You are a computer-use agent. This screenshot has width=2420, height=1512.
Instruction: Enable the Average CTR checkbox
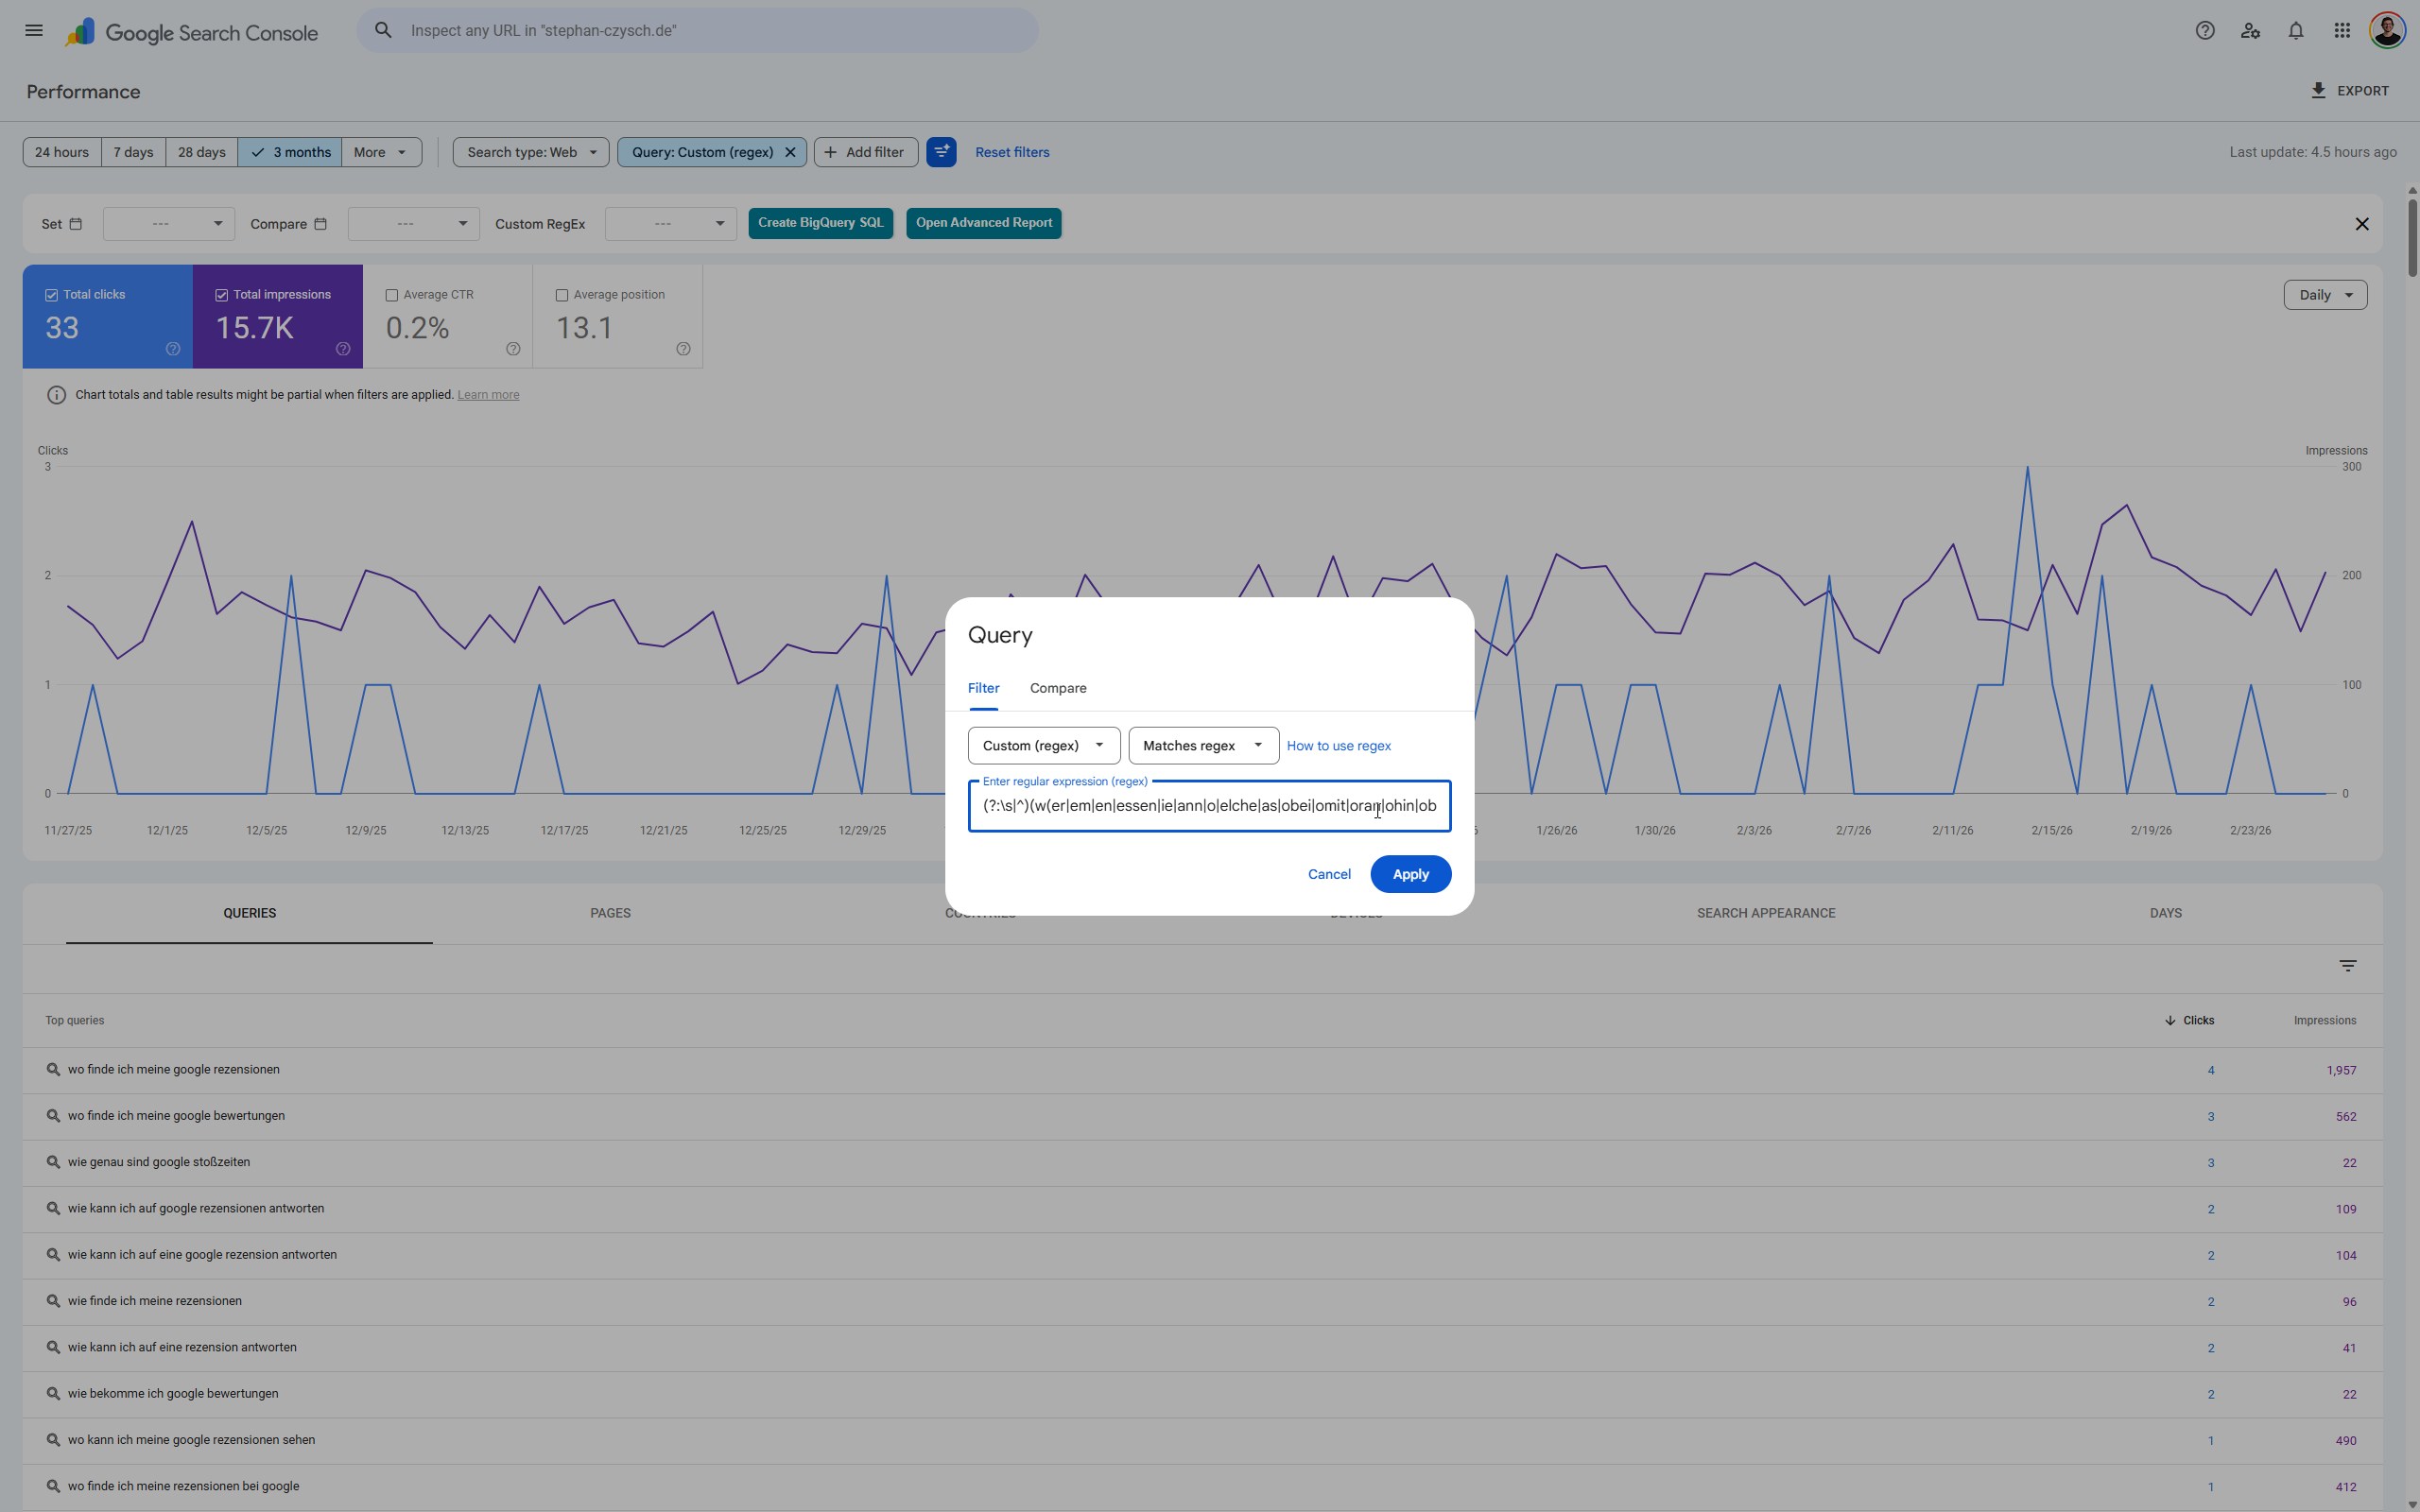click(x=392, y=295)
